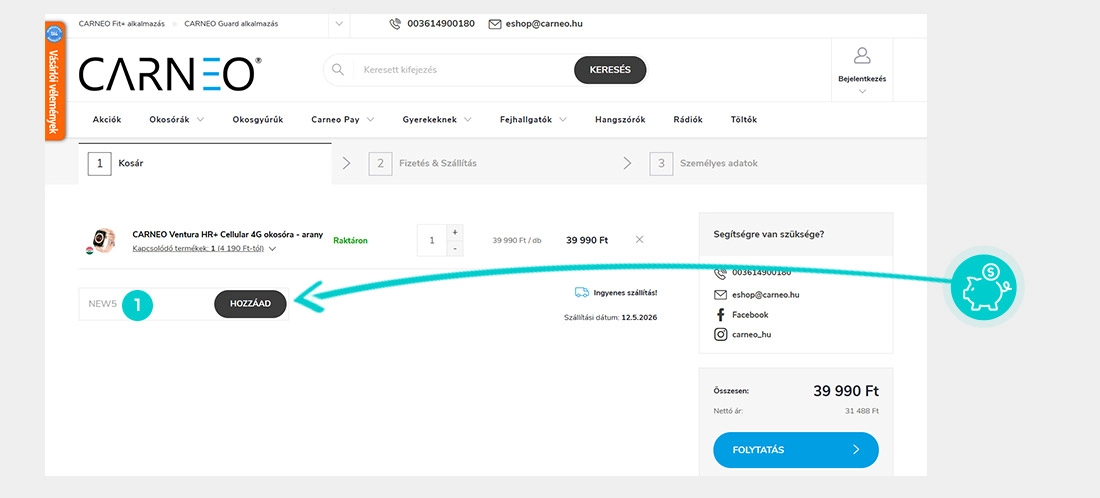
Task: Click the Raktáron stock status text
Action: pos(350,241)
